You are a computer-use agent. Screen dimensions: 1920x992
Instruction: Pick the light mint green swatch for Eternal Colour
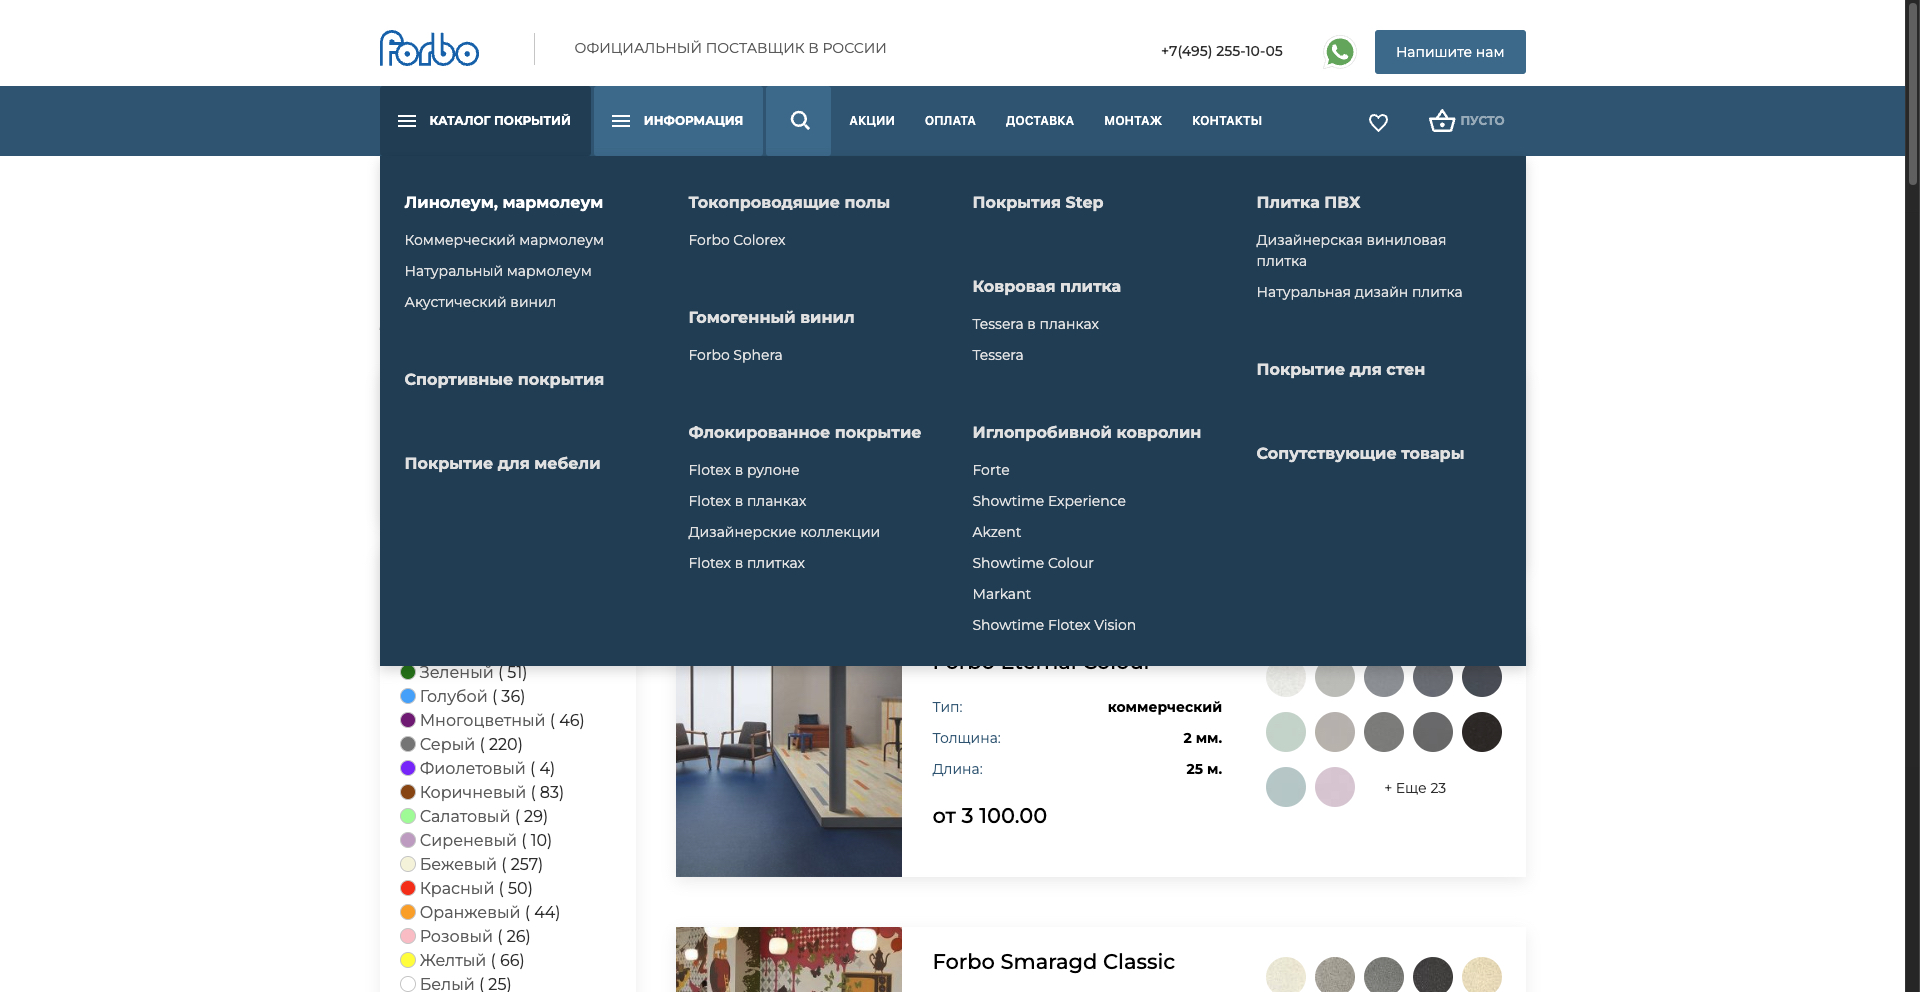(1286, 732)
